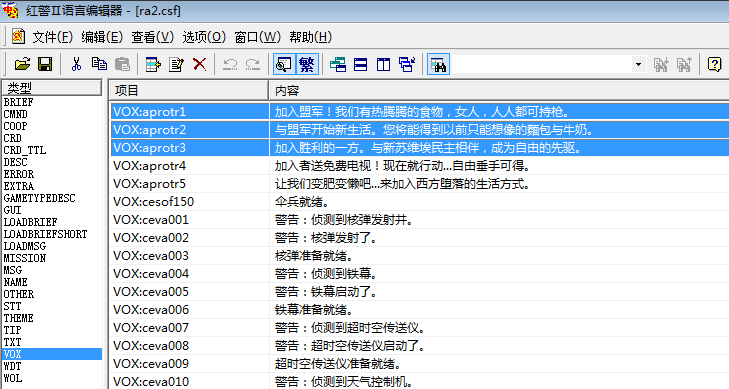Click the Paste clipboard icon
The image size is (729, 389).
point(122,64)
